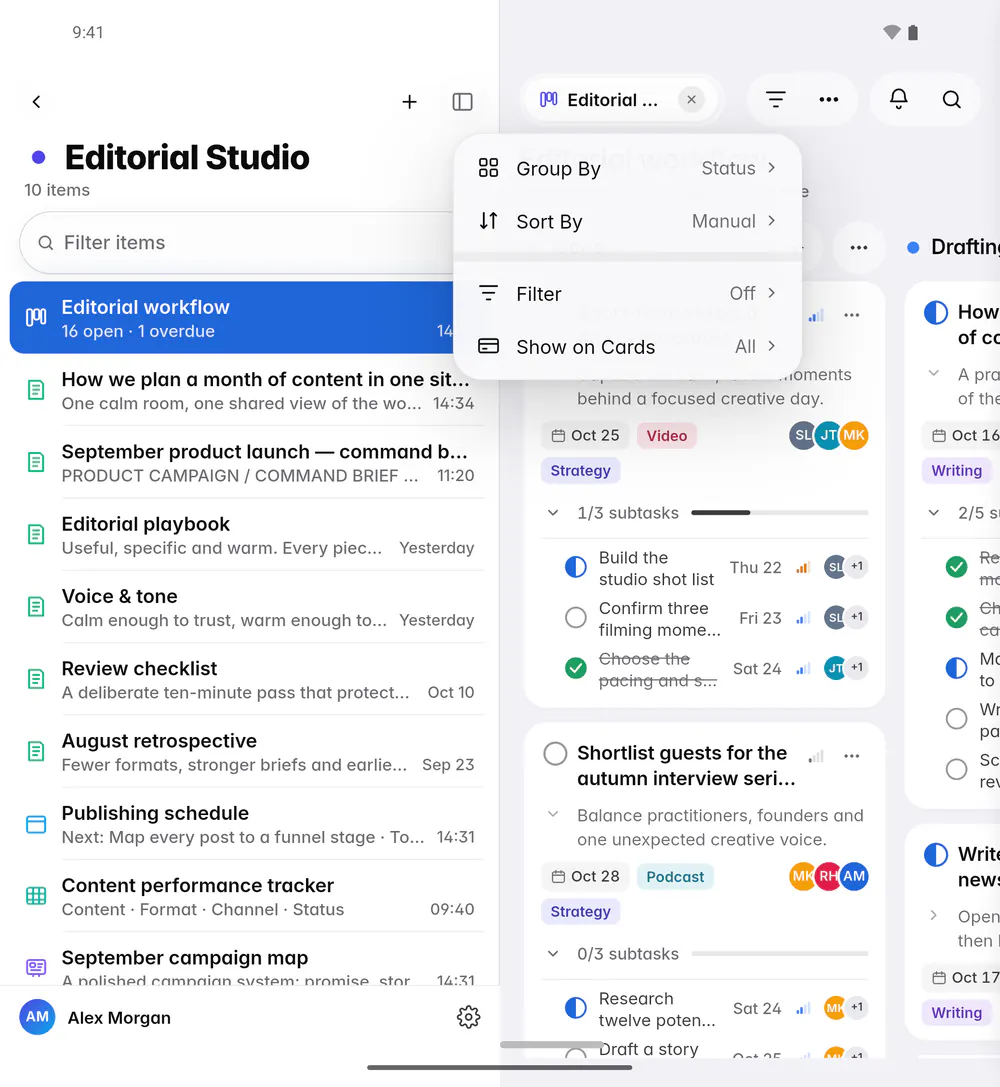Viewport: 1000px width, 1087px height.
Task: Expand description chevron on Write news card
Action: click(x=934, y=915)
